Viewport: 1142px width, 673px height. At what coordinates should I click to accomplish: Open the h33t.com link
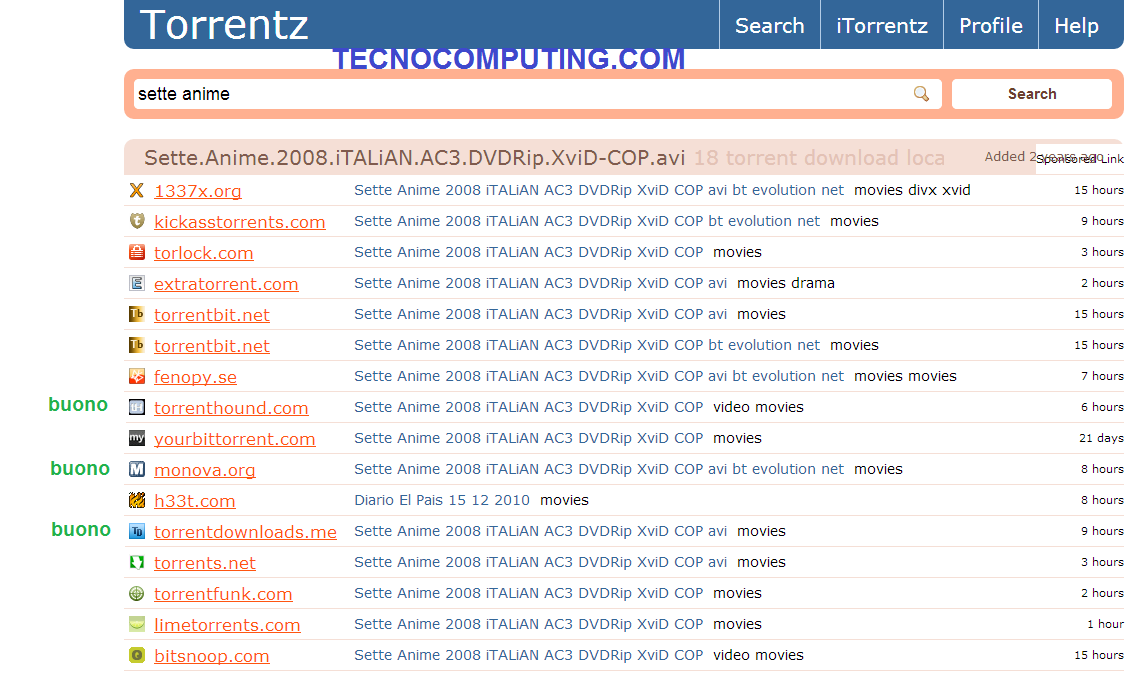tap(194, 501)
